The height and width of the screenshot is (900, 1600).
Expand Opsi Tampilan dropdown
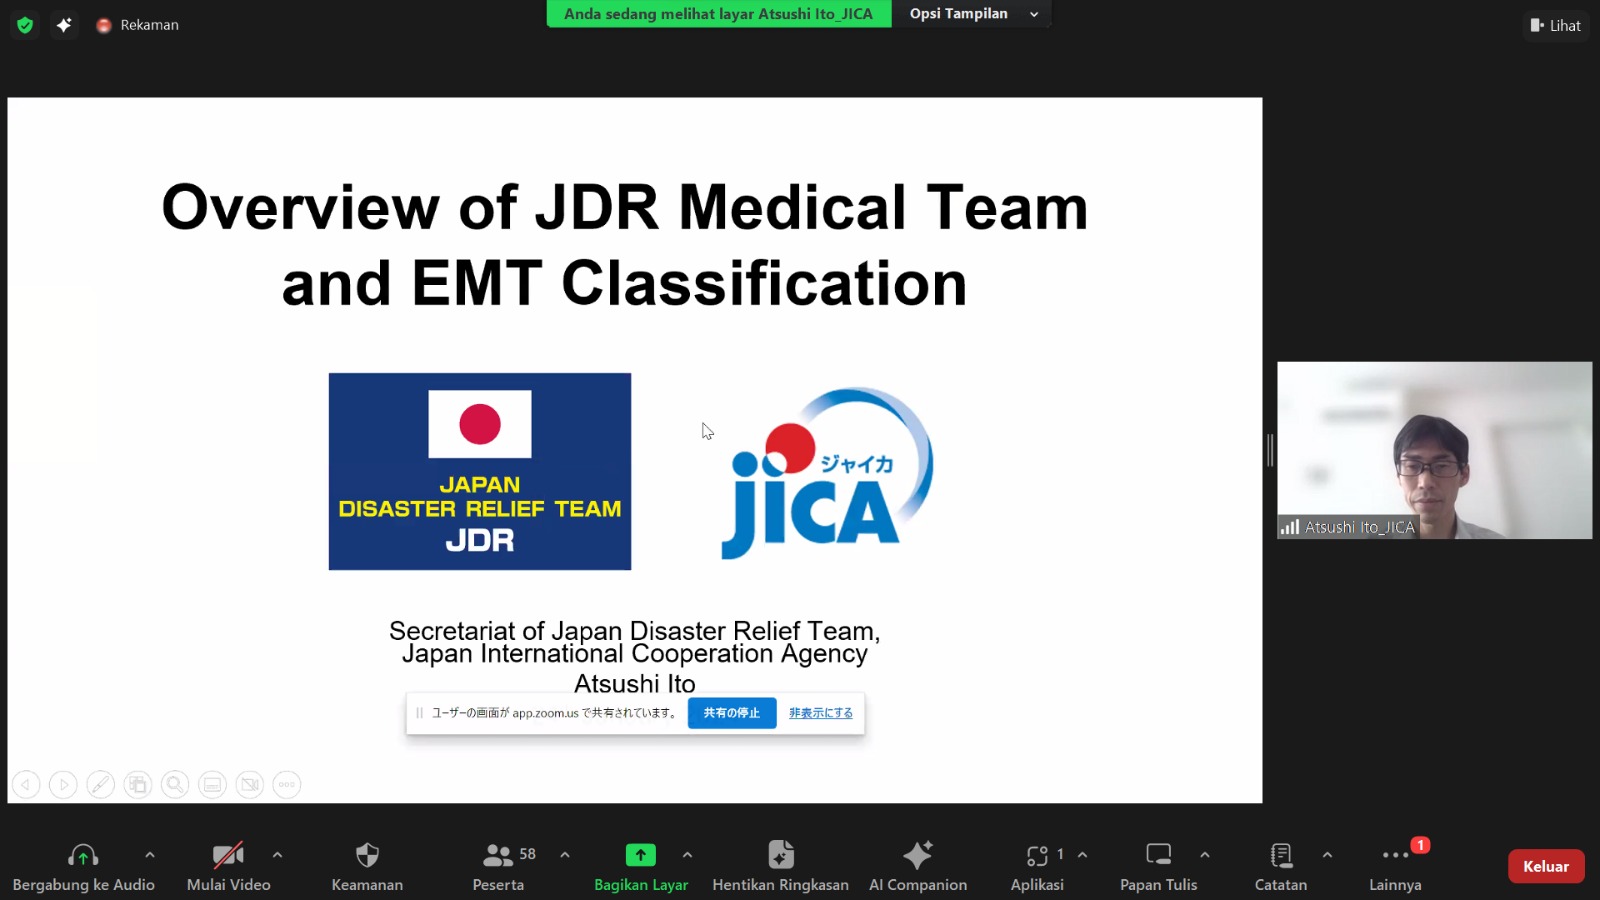974,14
